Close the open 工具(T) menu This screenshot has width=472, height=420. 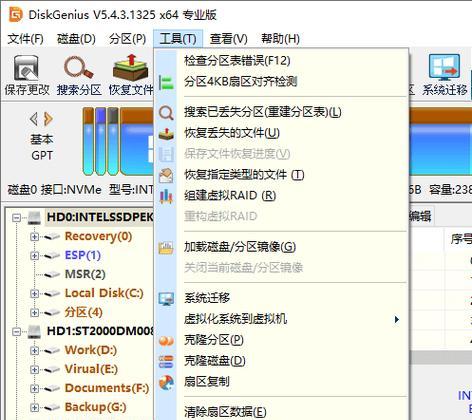pos(178,39)
